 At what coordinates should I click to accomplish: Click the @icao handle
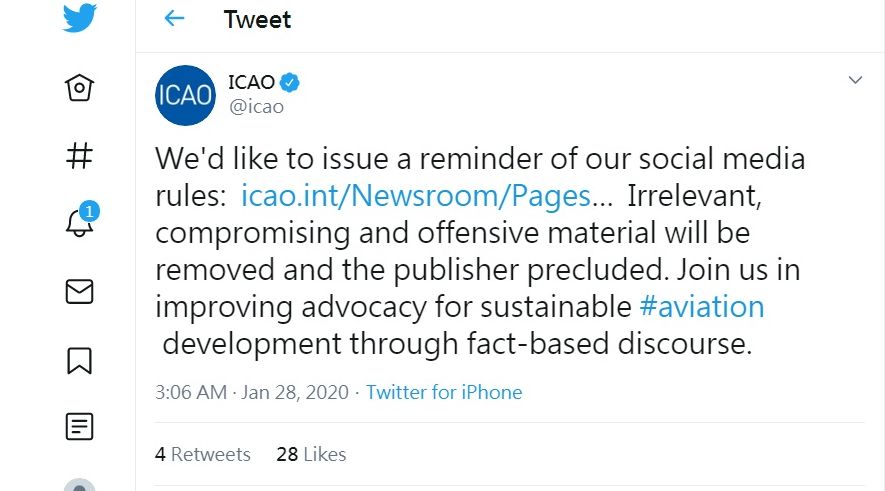(x=256, y=106)
